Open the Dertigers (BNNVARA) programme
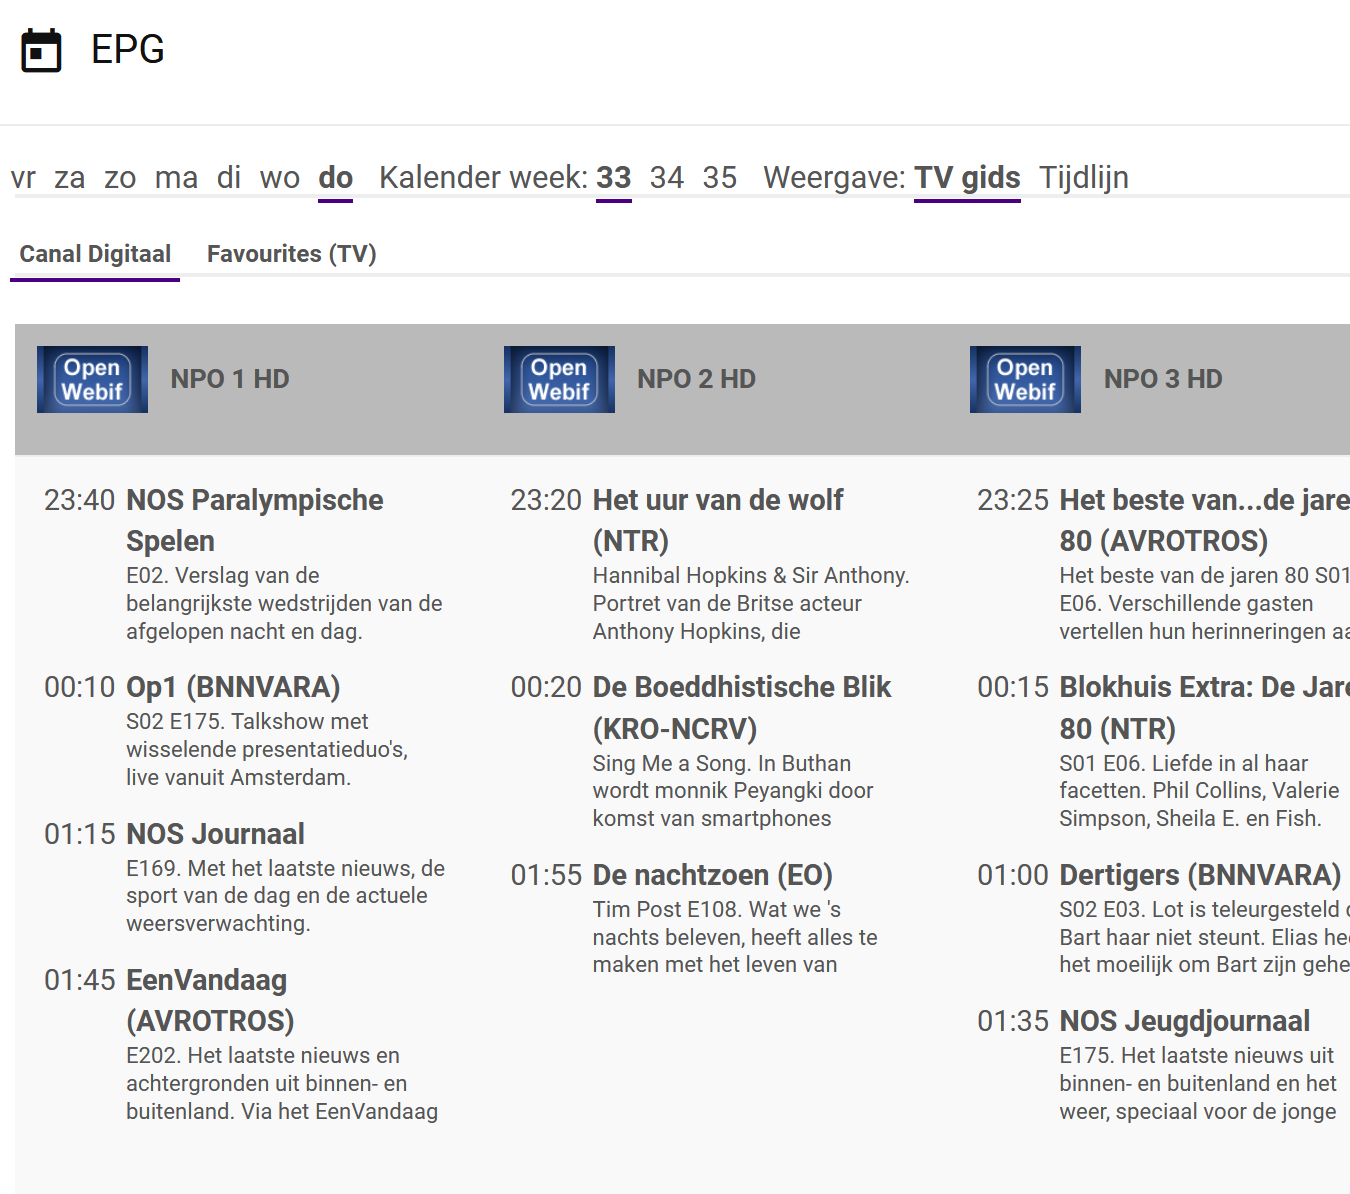Screen dimensions: 1350x1194 click(1200, 875)
